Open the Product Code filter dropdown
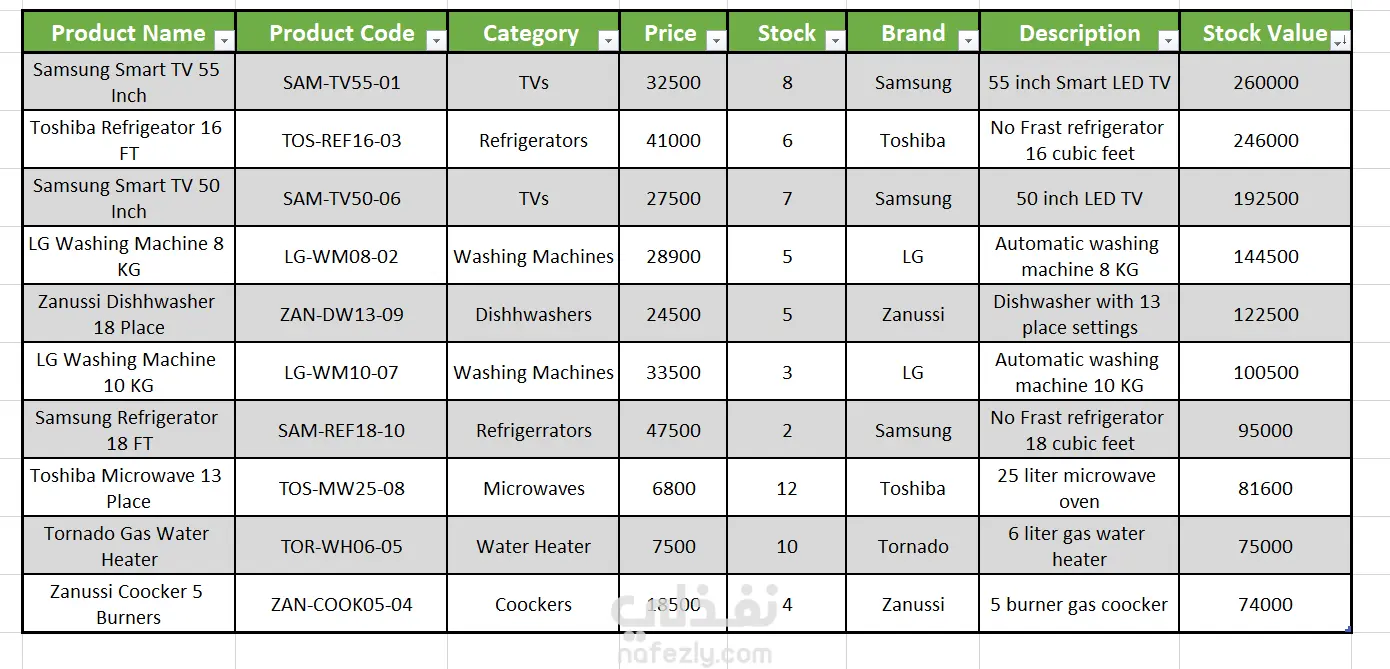This screenshot has width=1390, height=669. coord(435,40)
